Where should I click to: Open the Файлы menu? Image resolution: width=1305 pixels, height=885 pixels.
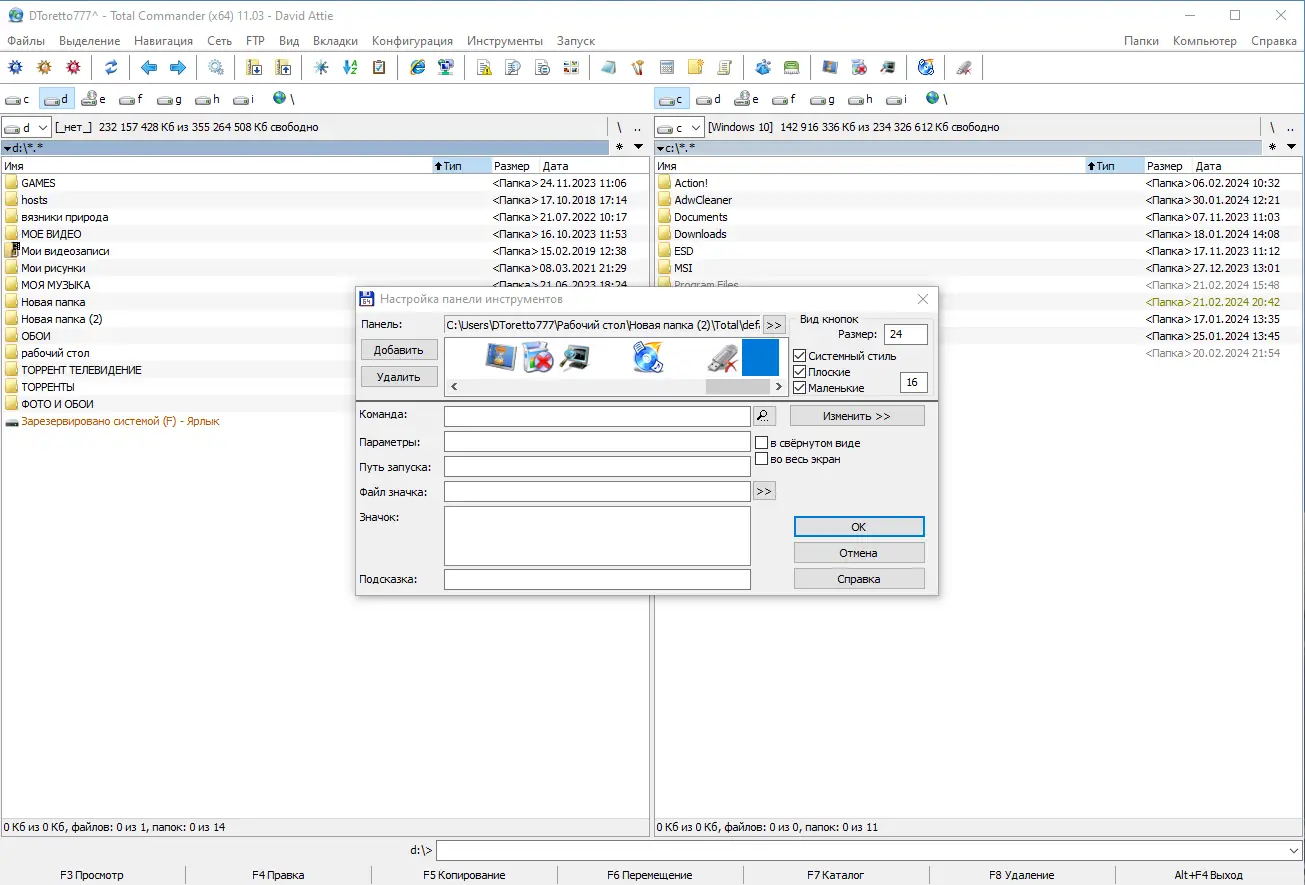26,41
